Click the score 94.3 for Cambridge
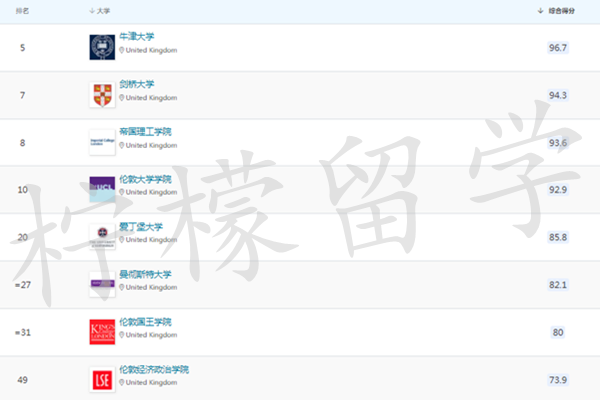Image resolution: width=600 pixels, height=400 pixels. click(x=558, y=95)
